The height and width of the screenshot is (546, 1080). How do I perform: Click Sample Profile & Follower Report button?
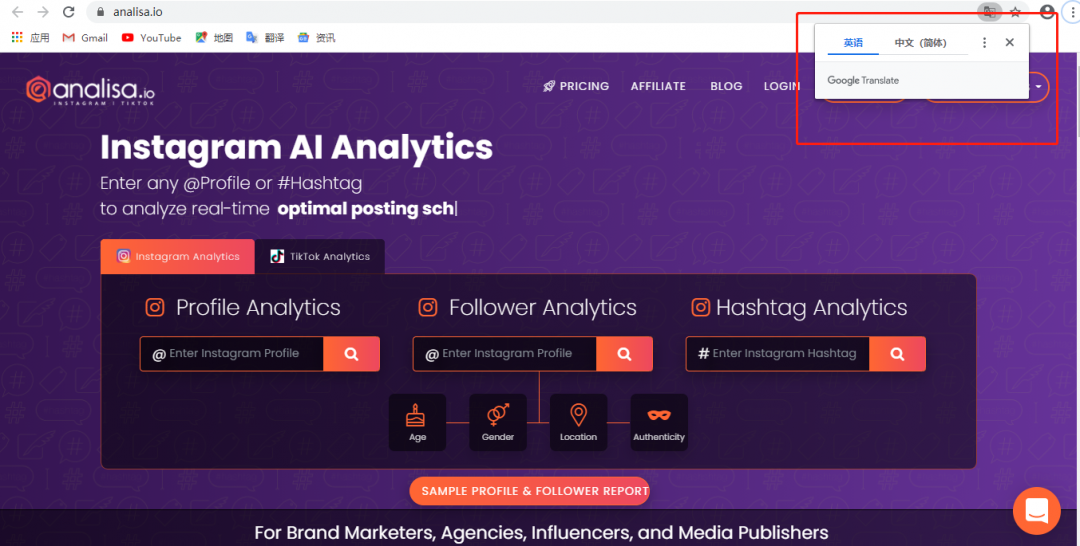(530, 491)
